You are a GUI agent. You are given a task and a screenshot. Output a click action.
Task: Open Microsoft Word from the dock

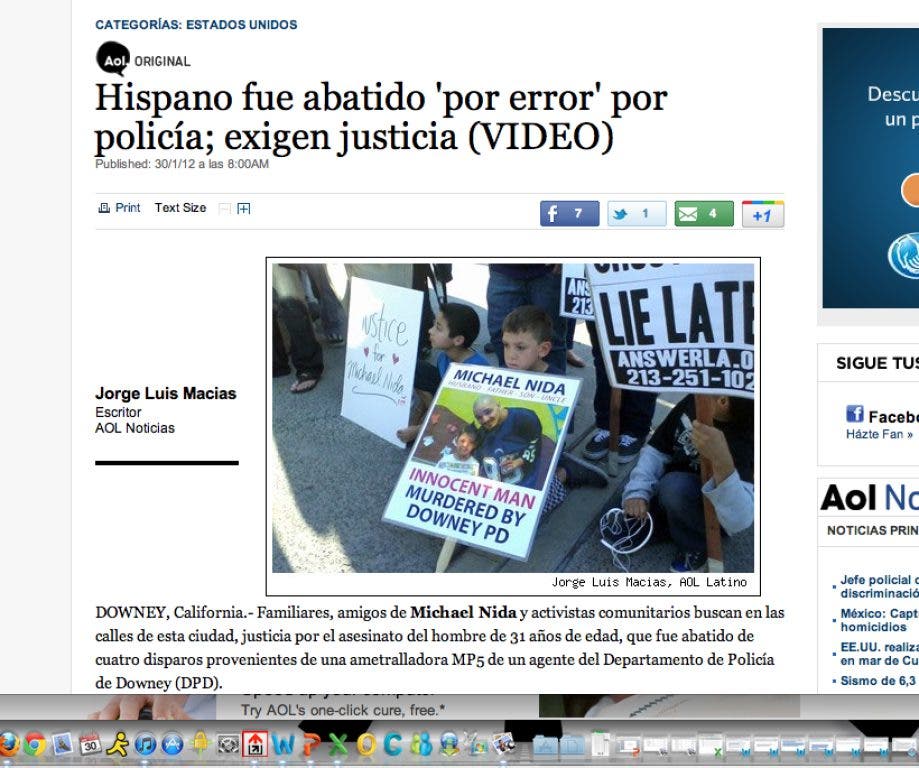284,745
